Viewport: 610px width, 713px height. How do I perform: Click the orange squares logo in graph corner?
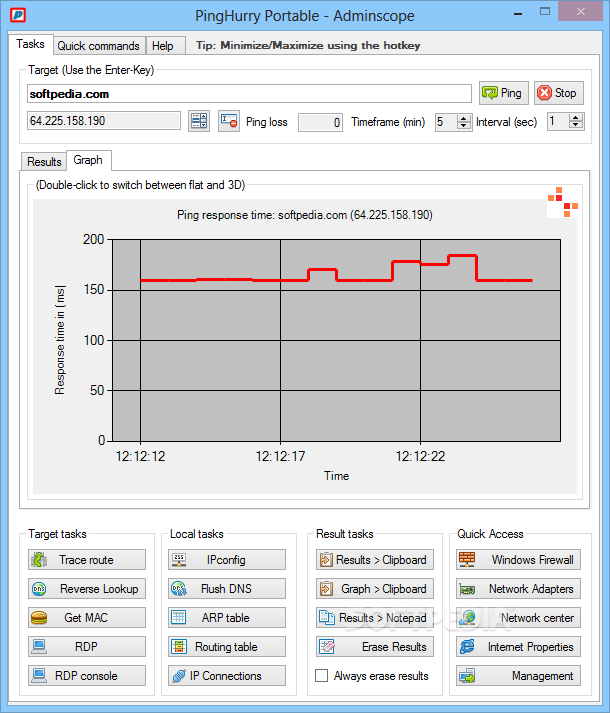click(563, 202)
